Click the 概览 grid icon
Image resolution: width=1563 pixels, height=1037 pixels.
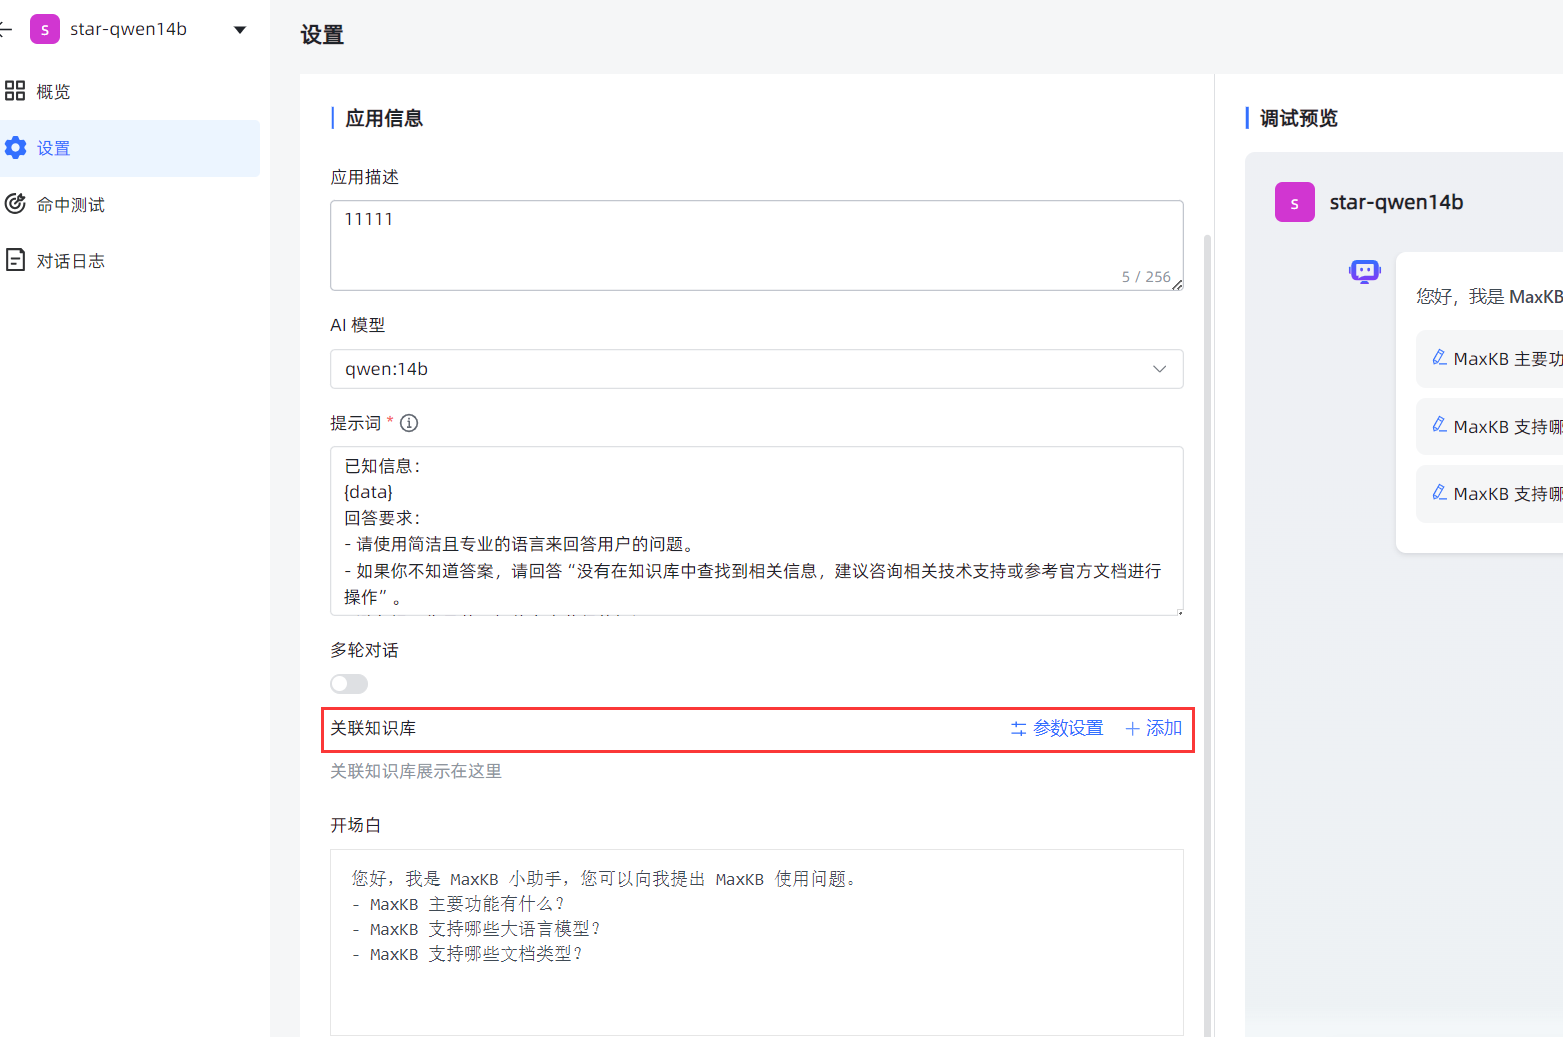click(15, 91)
